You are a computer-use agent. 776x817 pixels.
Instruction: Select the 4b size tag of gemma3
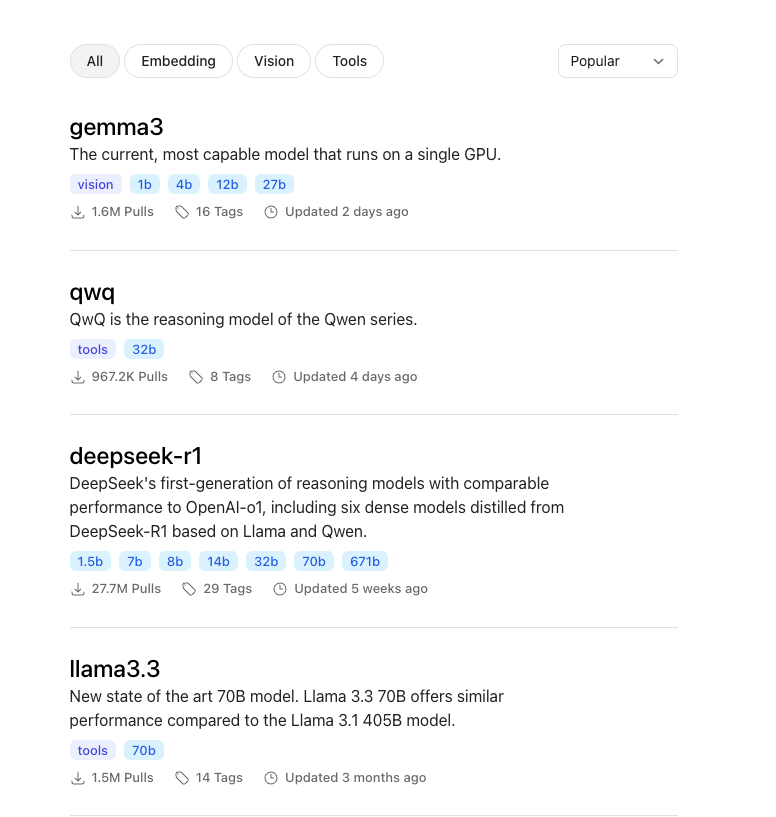click(x=184, y=184)
